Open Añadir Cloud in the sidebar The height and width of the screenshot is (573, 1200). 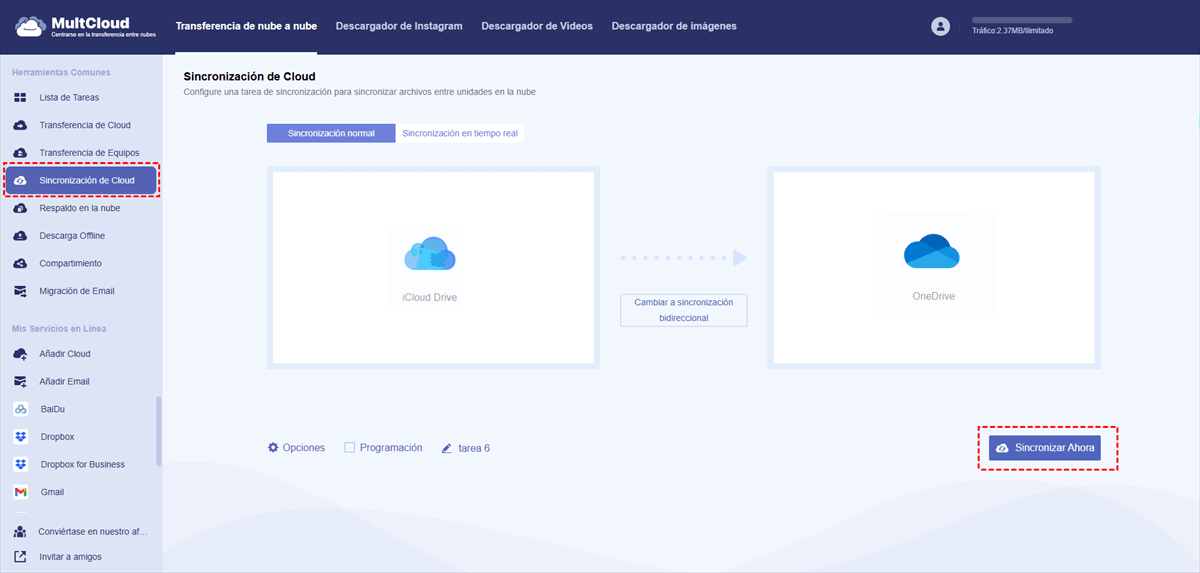coord(65,354)
